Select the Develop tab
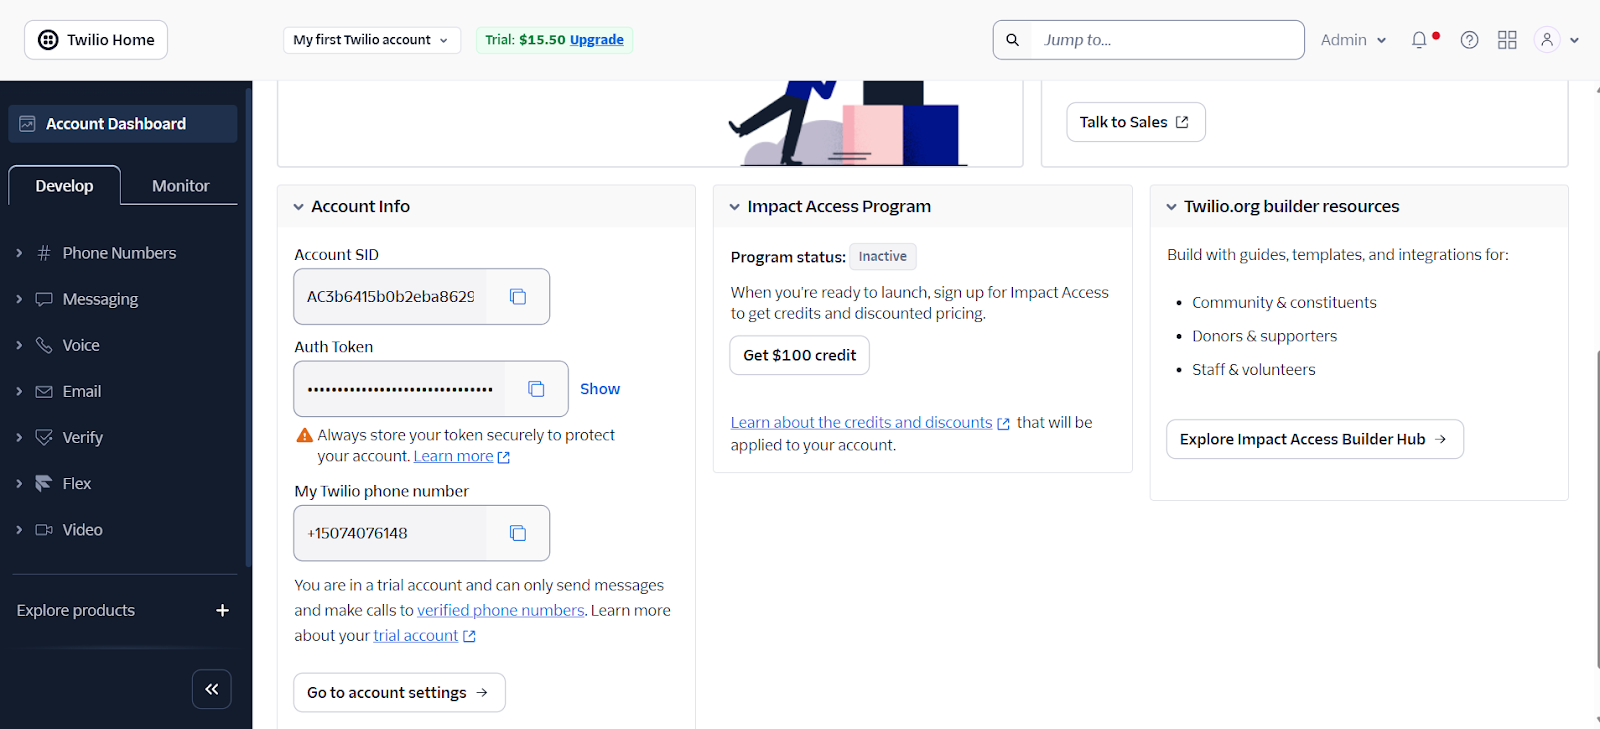This screenshot has height=729, width=1600. click(64, 186)
